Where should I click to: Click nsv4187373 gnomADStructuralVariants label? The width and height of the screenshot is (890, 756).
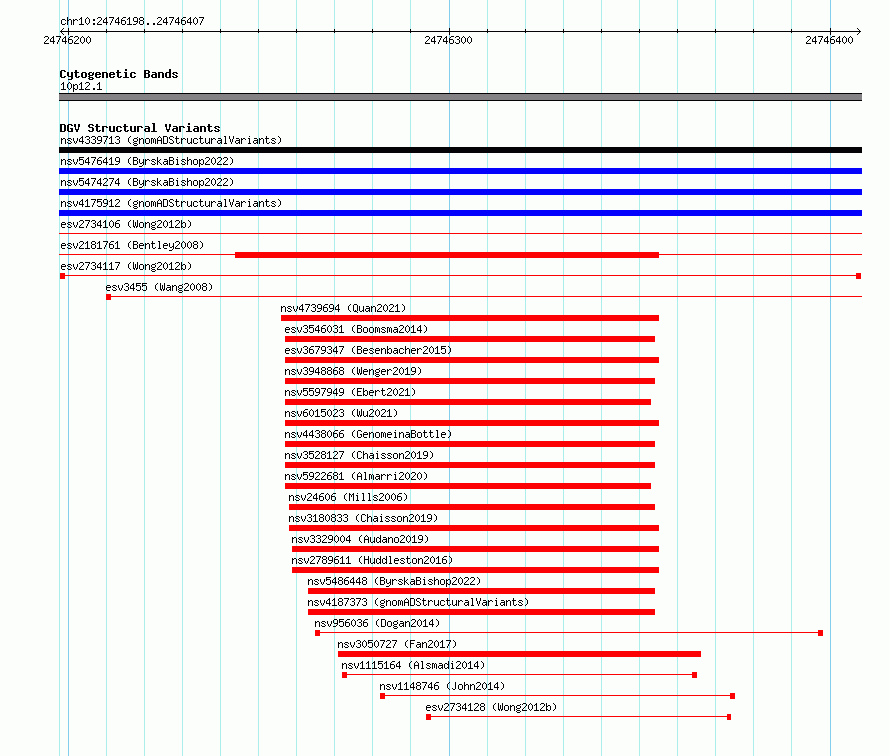418,602
